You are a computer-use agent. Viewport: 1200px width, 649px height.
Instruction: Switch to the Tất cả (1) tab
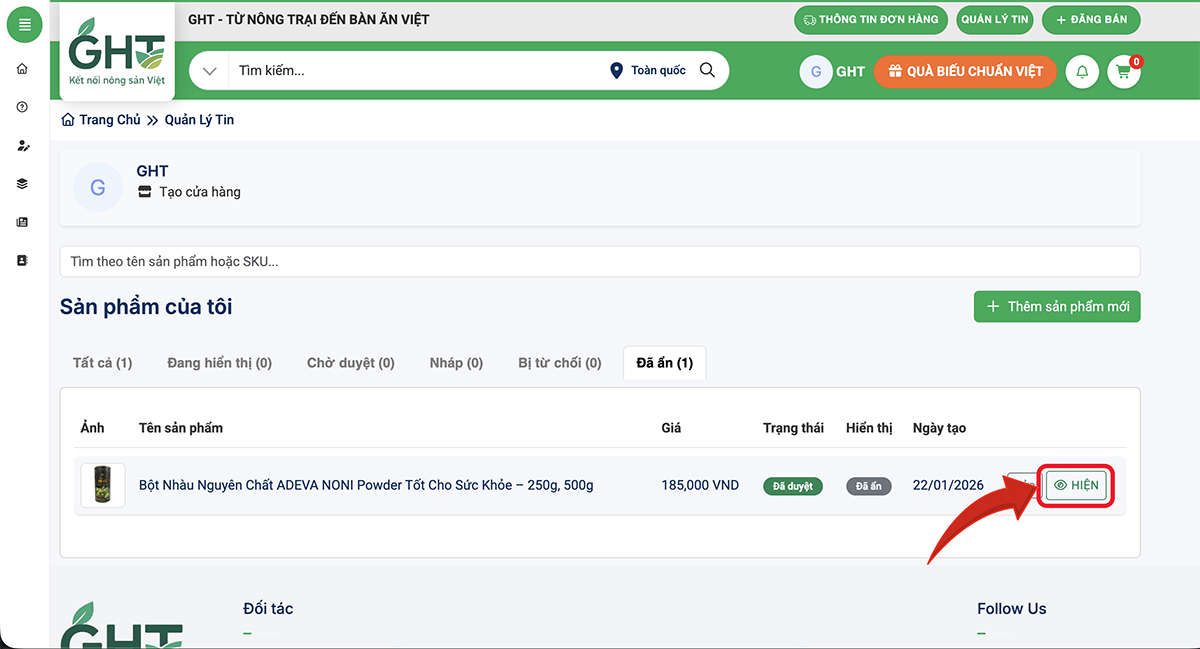tap(102, 363)
